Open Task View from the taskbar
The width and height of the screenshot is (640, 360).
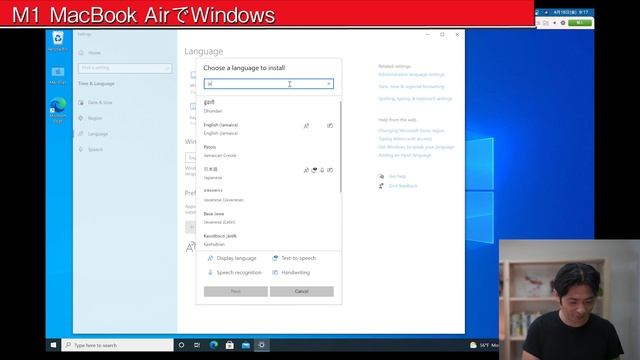pos(197,345)
